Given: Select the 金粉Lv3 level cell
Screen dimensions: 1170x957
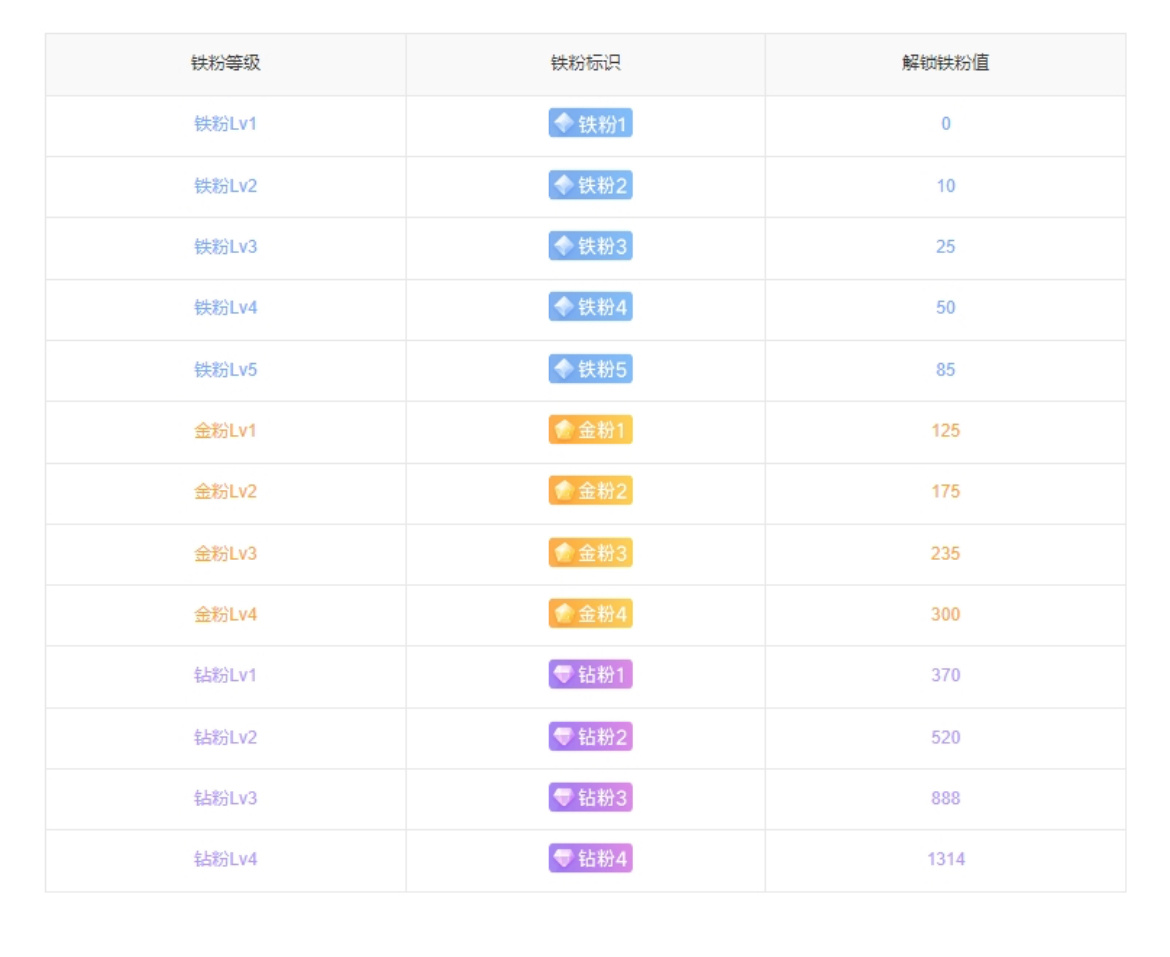Looking at the screenshot, I should 225,553.
